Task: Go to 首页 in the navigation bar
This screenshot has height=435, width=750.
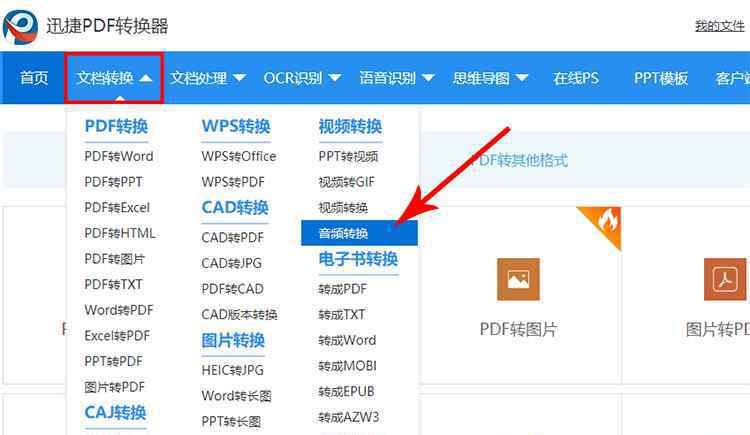Action: click(x=34, y=78)
